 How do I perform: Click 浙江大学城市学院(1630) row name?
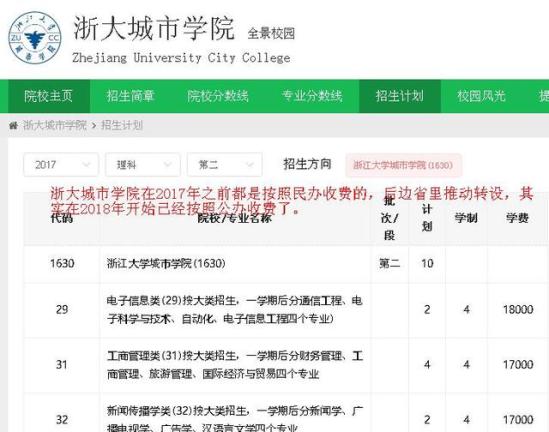click(166, 263)
